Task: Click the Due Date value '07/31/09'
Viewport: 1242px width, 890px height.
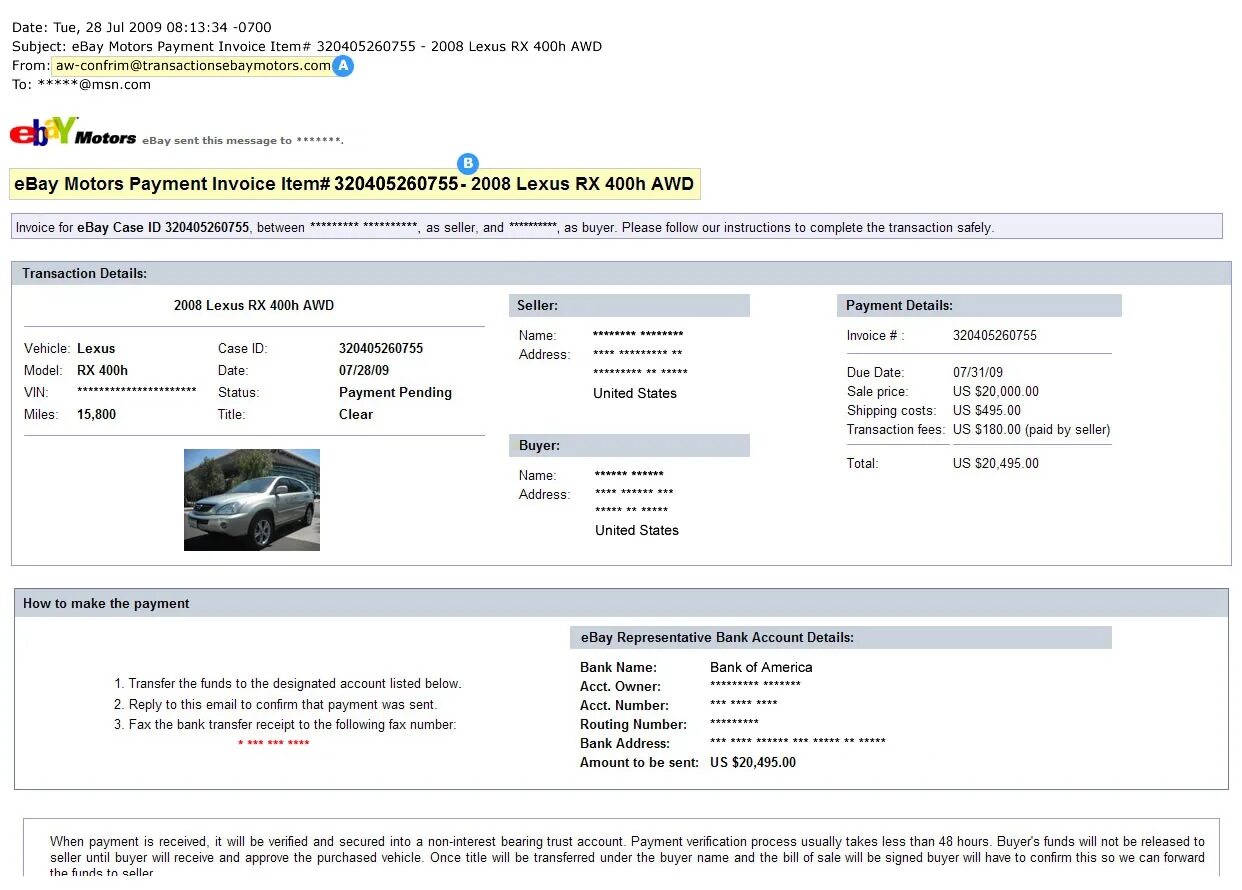Action: pyautogui.click(x=978, y=373)
